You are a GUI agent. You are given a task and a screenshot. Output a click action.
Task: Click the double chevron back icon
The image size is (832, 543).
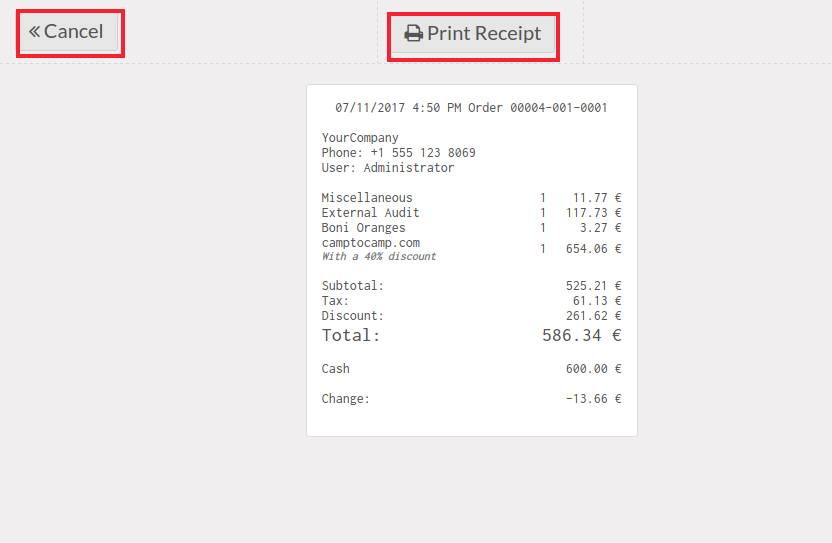34,32
